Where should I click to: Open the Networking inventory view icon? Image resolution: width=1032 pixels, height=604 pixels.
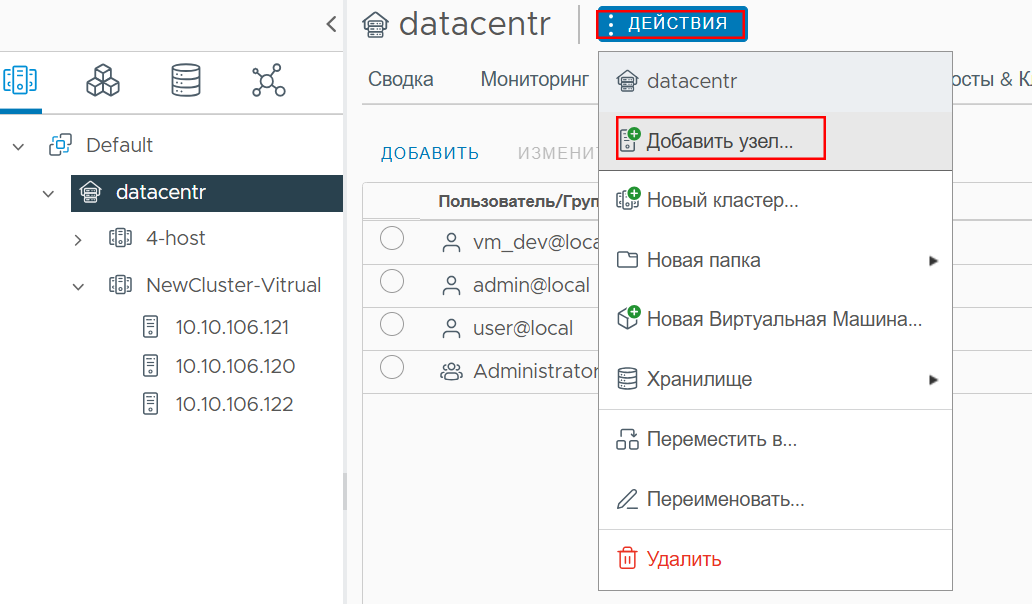269,80
